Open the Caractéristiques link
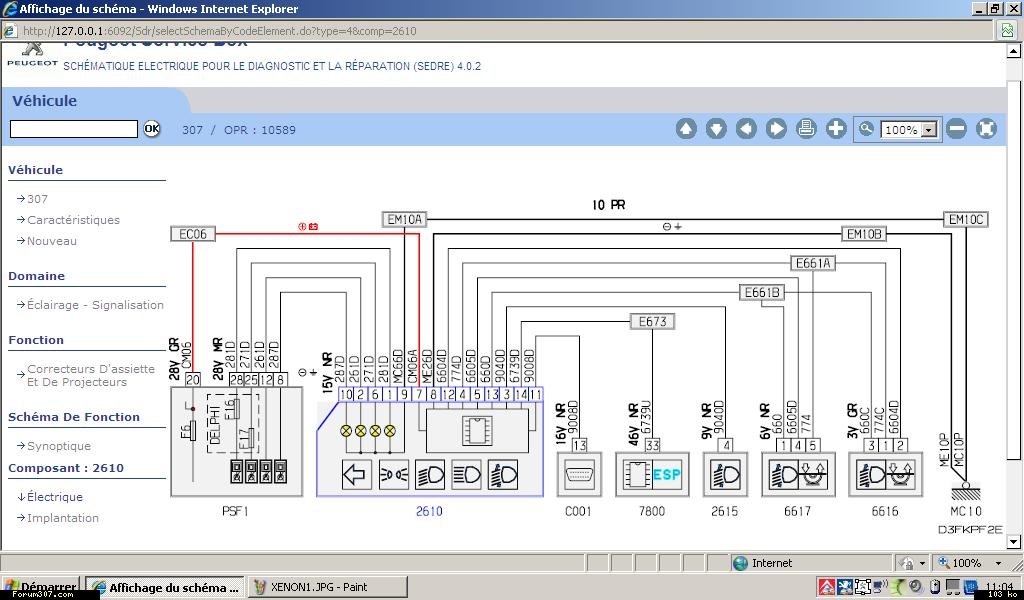The height and width of the screenshot is (600, 1024). (x=73, y=219)
